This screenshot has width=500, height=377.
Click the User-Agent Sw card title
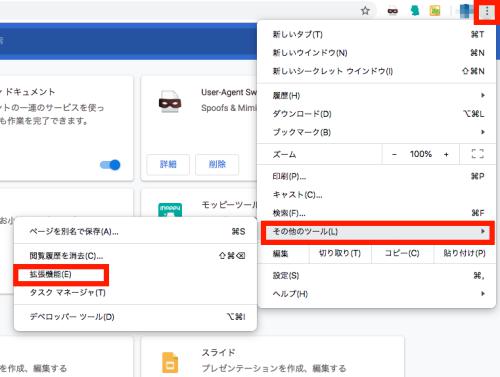pyautogui.click(x=229, y=92)
